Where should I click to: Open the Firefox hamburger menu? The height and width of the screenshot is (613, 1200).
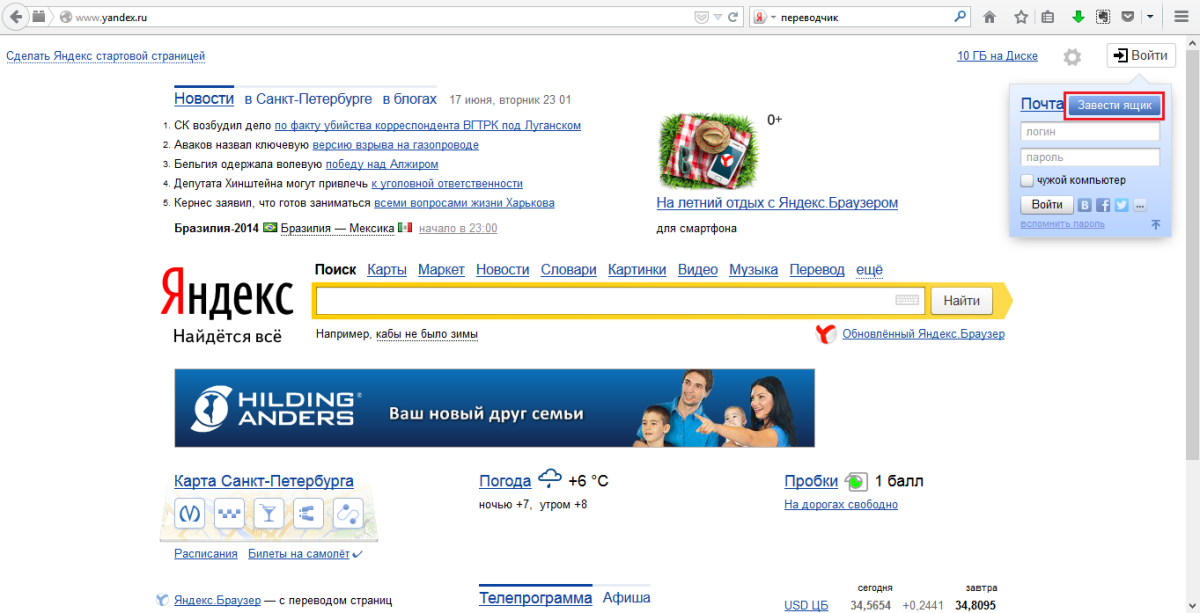coord(1180,17)
